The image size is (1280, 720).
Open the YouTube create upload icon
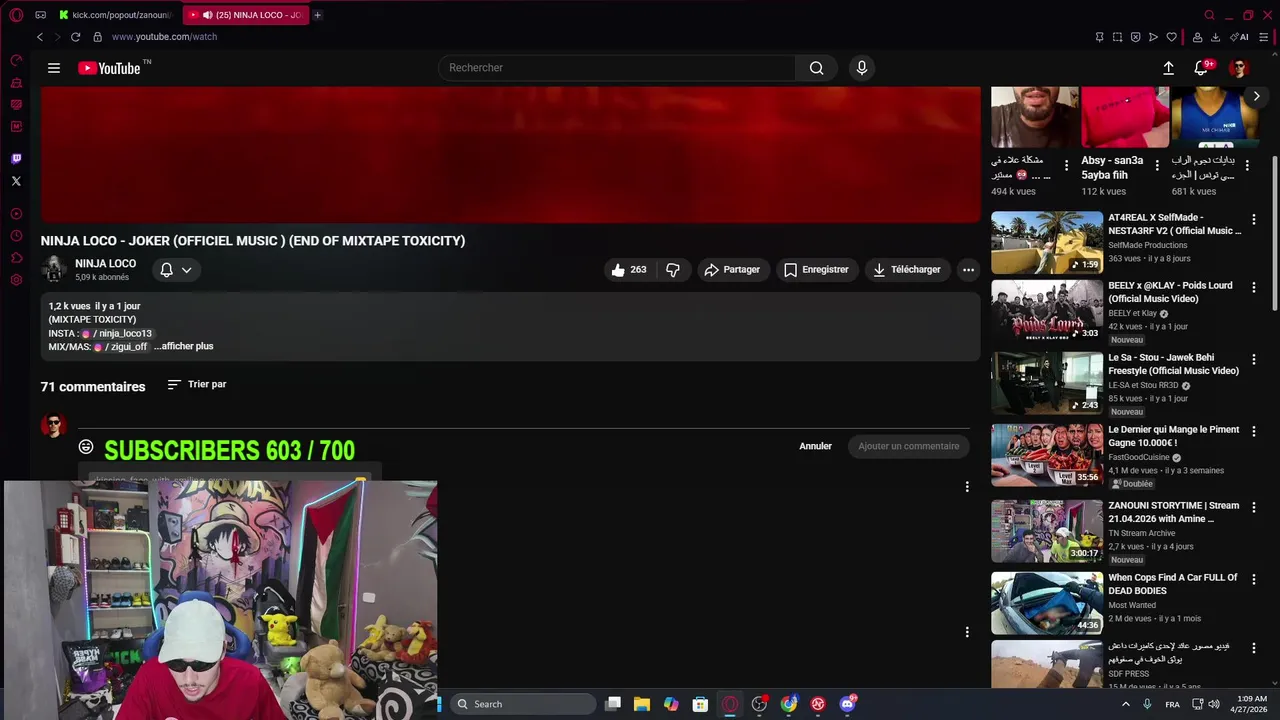point(1168,68)
